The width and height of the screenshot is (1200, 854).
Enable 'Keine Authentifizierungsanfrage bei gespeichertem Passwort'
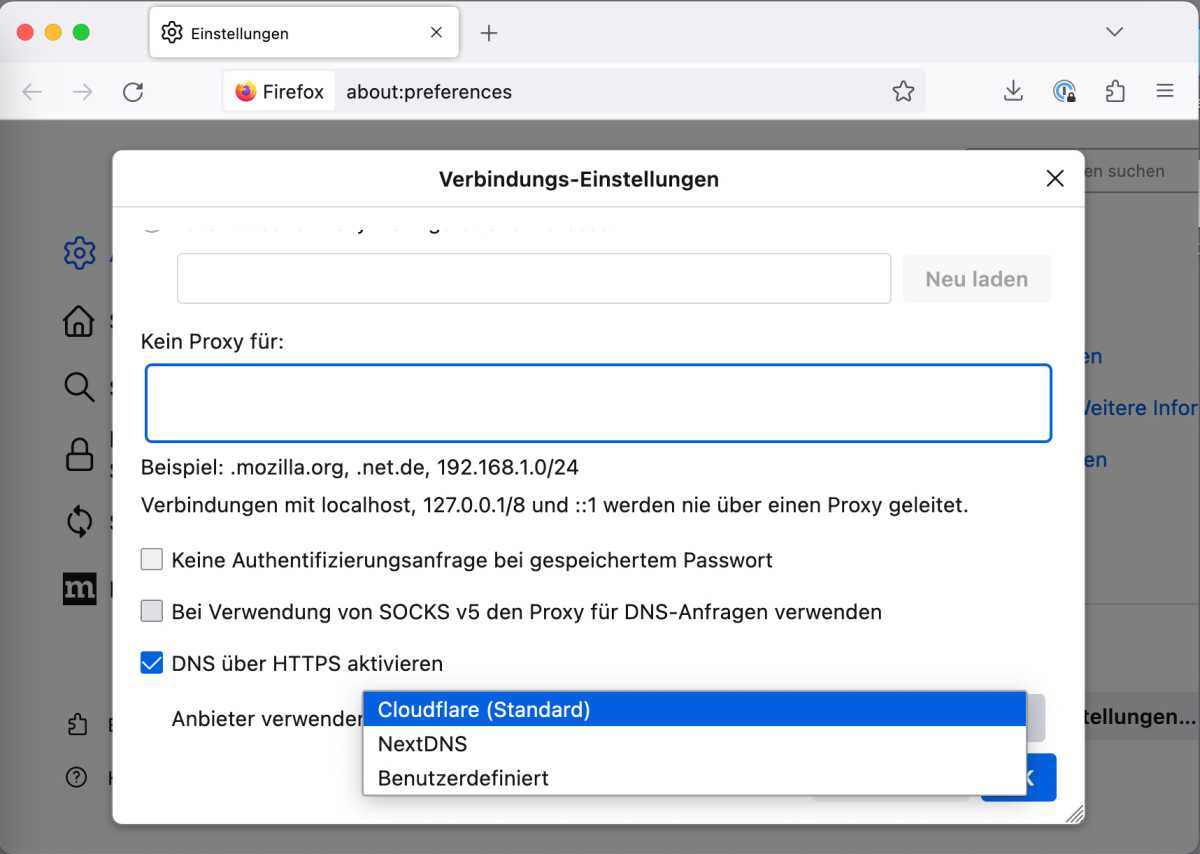[x=151, y=559]
